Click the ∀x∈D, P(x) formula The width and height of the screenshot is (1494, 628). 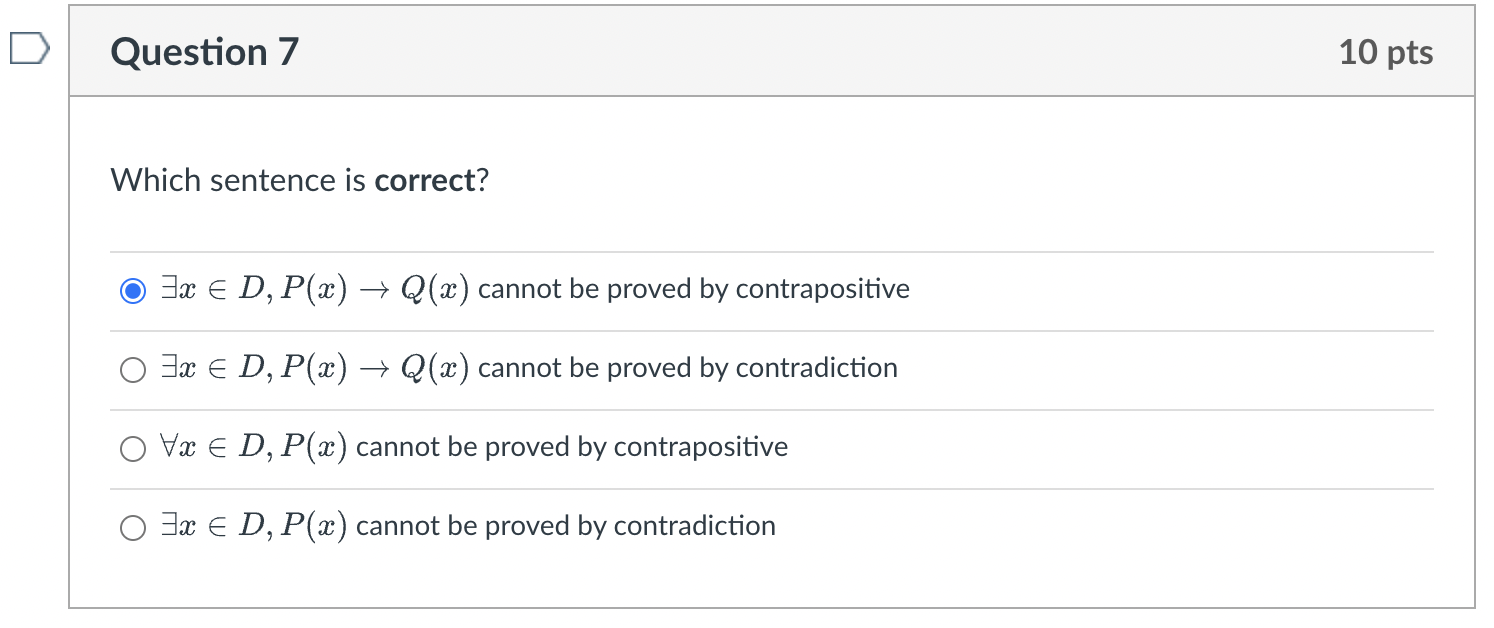point(253,448)
